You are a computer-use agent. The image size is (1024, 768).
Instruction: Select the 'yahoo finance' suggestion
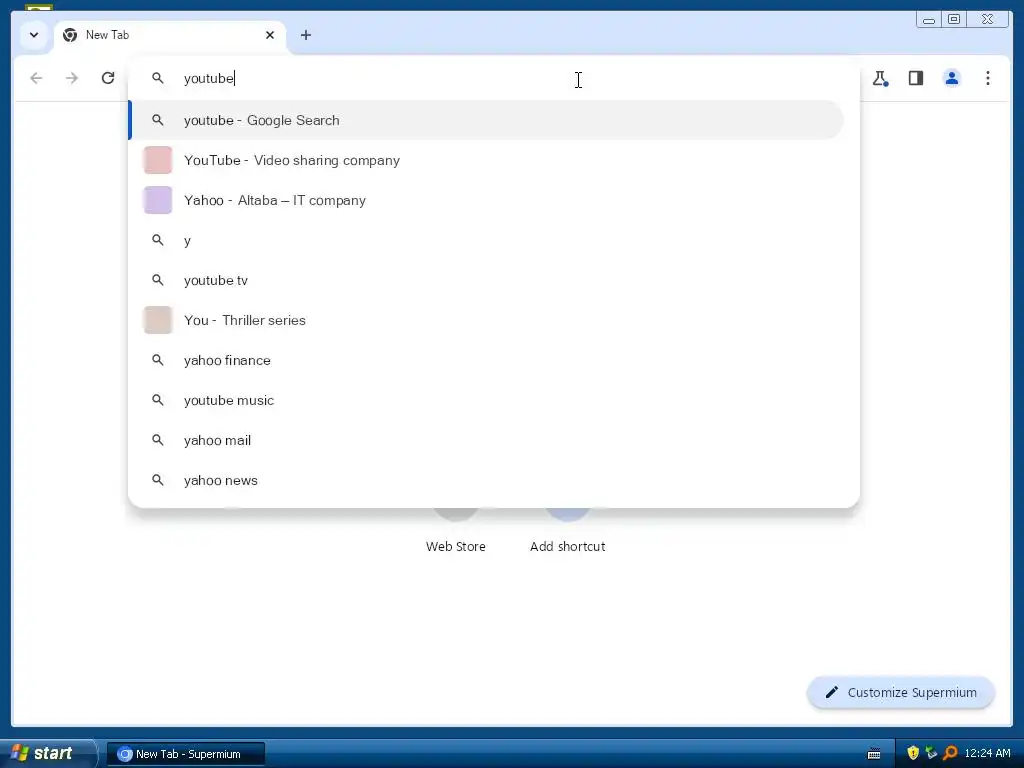click(x=487, y=360)
